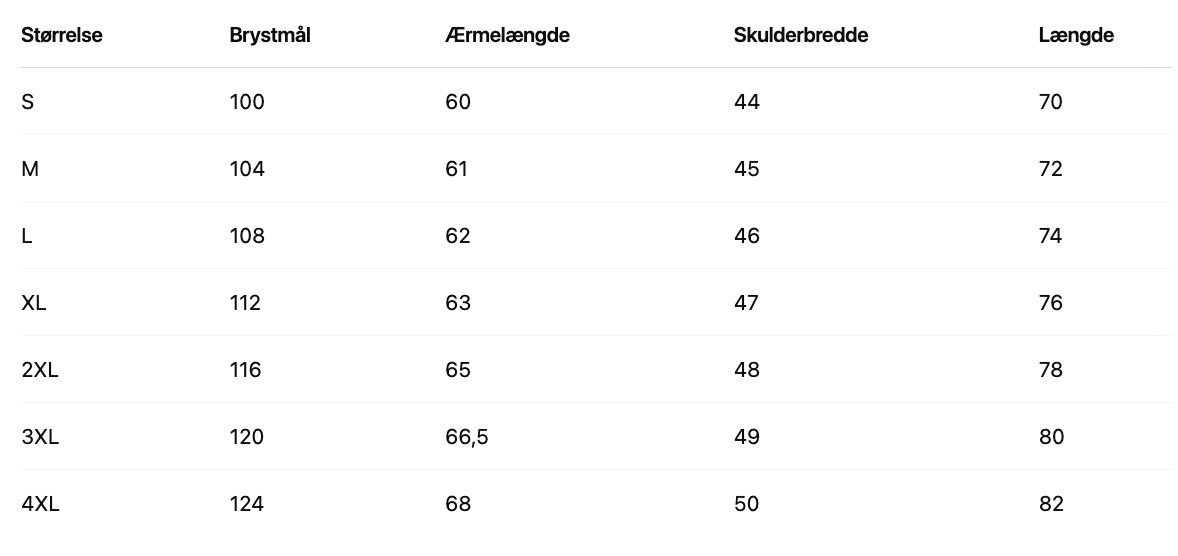Screen dimensions: 1178x556
Task: Select chest value 116 in 2XL row
Action: (x=245, y=370)
